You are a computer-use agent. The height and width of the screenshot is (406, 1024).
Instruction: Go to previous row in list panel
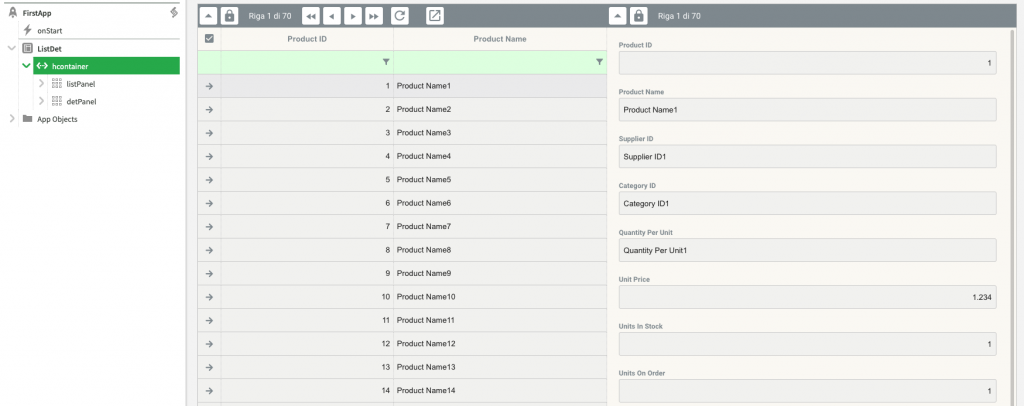click(x=332, y=16)
